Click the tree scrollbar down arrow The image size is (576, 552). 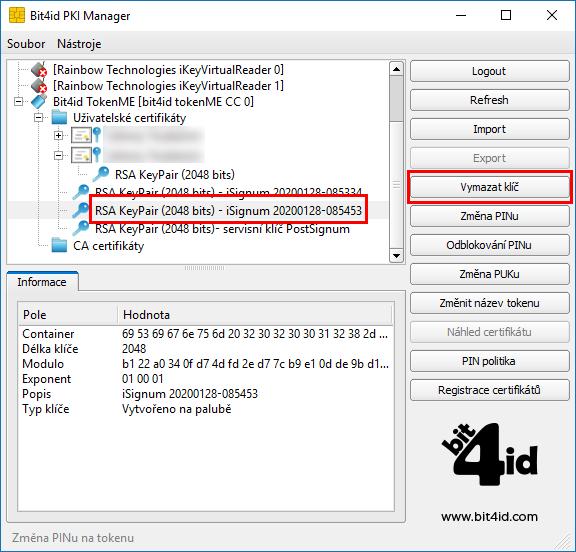[396, 255]
